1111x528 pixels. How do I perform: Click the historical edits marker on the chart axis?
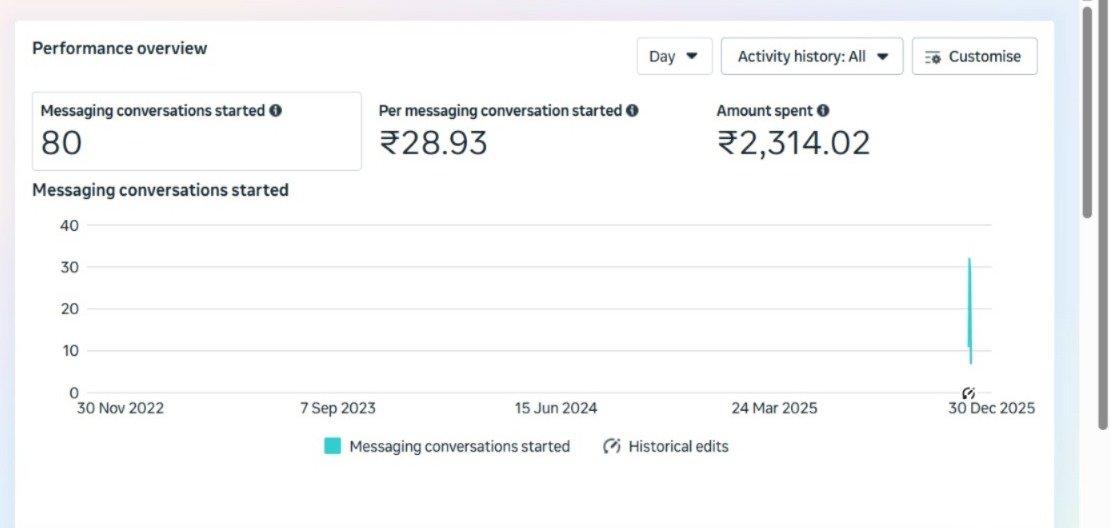pyautogui.click(x=968, y=393)
